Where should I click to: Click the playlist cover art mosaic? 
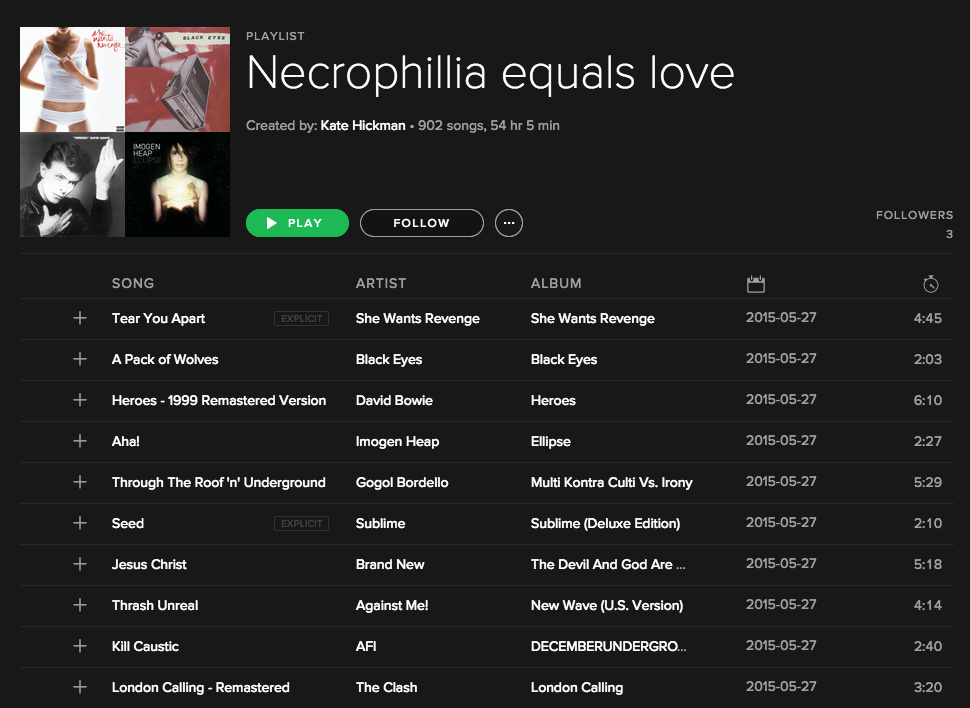125,132
